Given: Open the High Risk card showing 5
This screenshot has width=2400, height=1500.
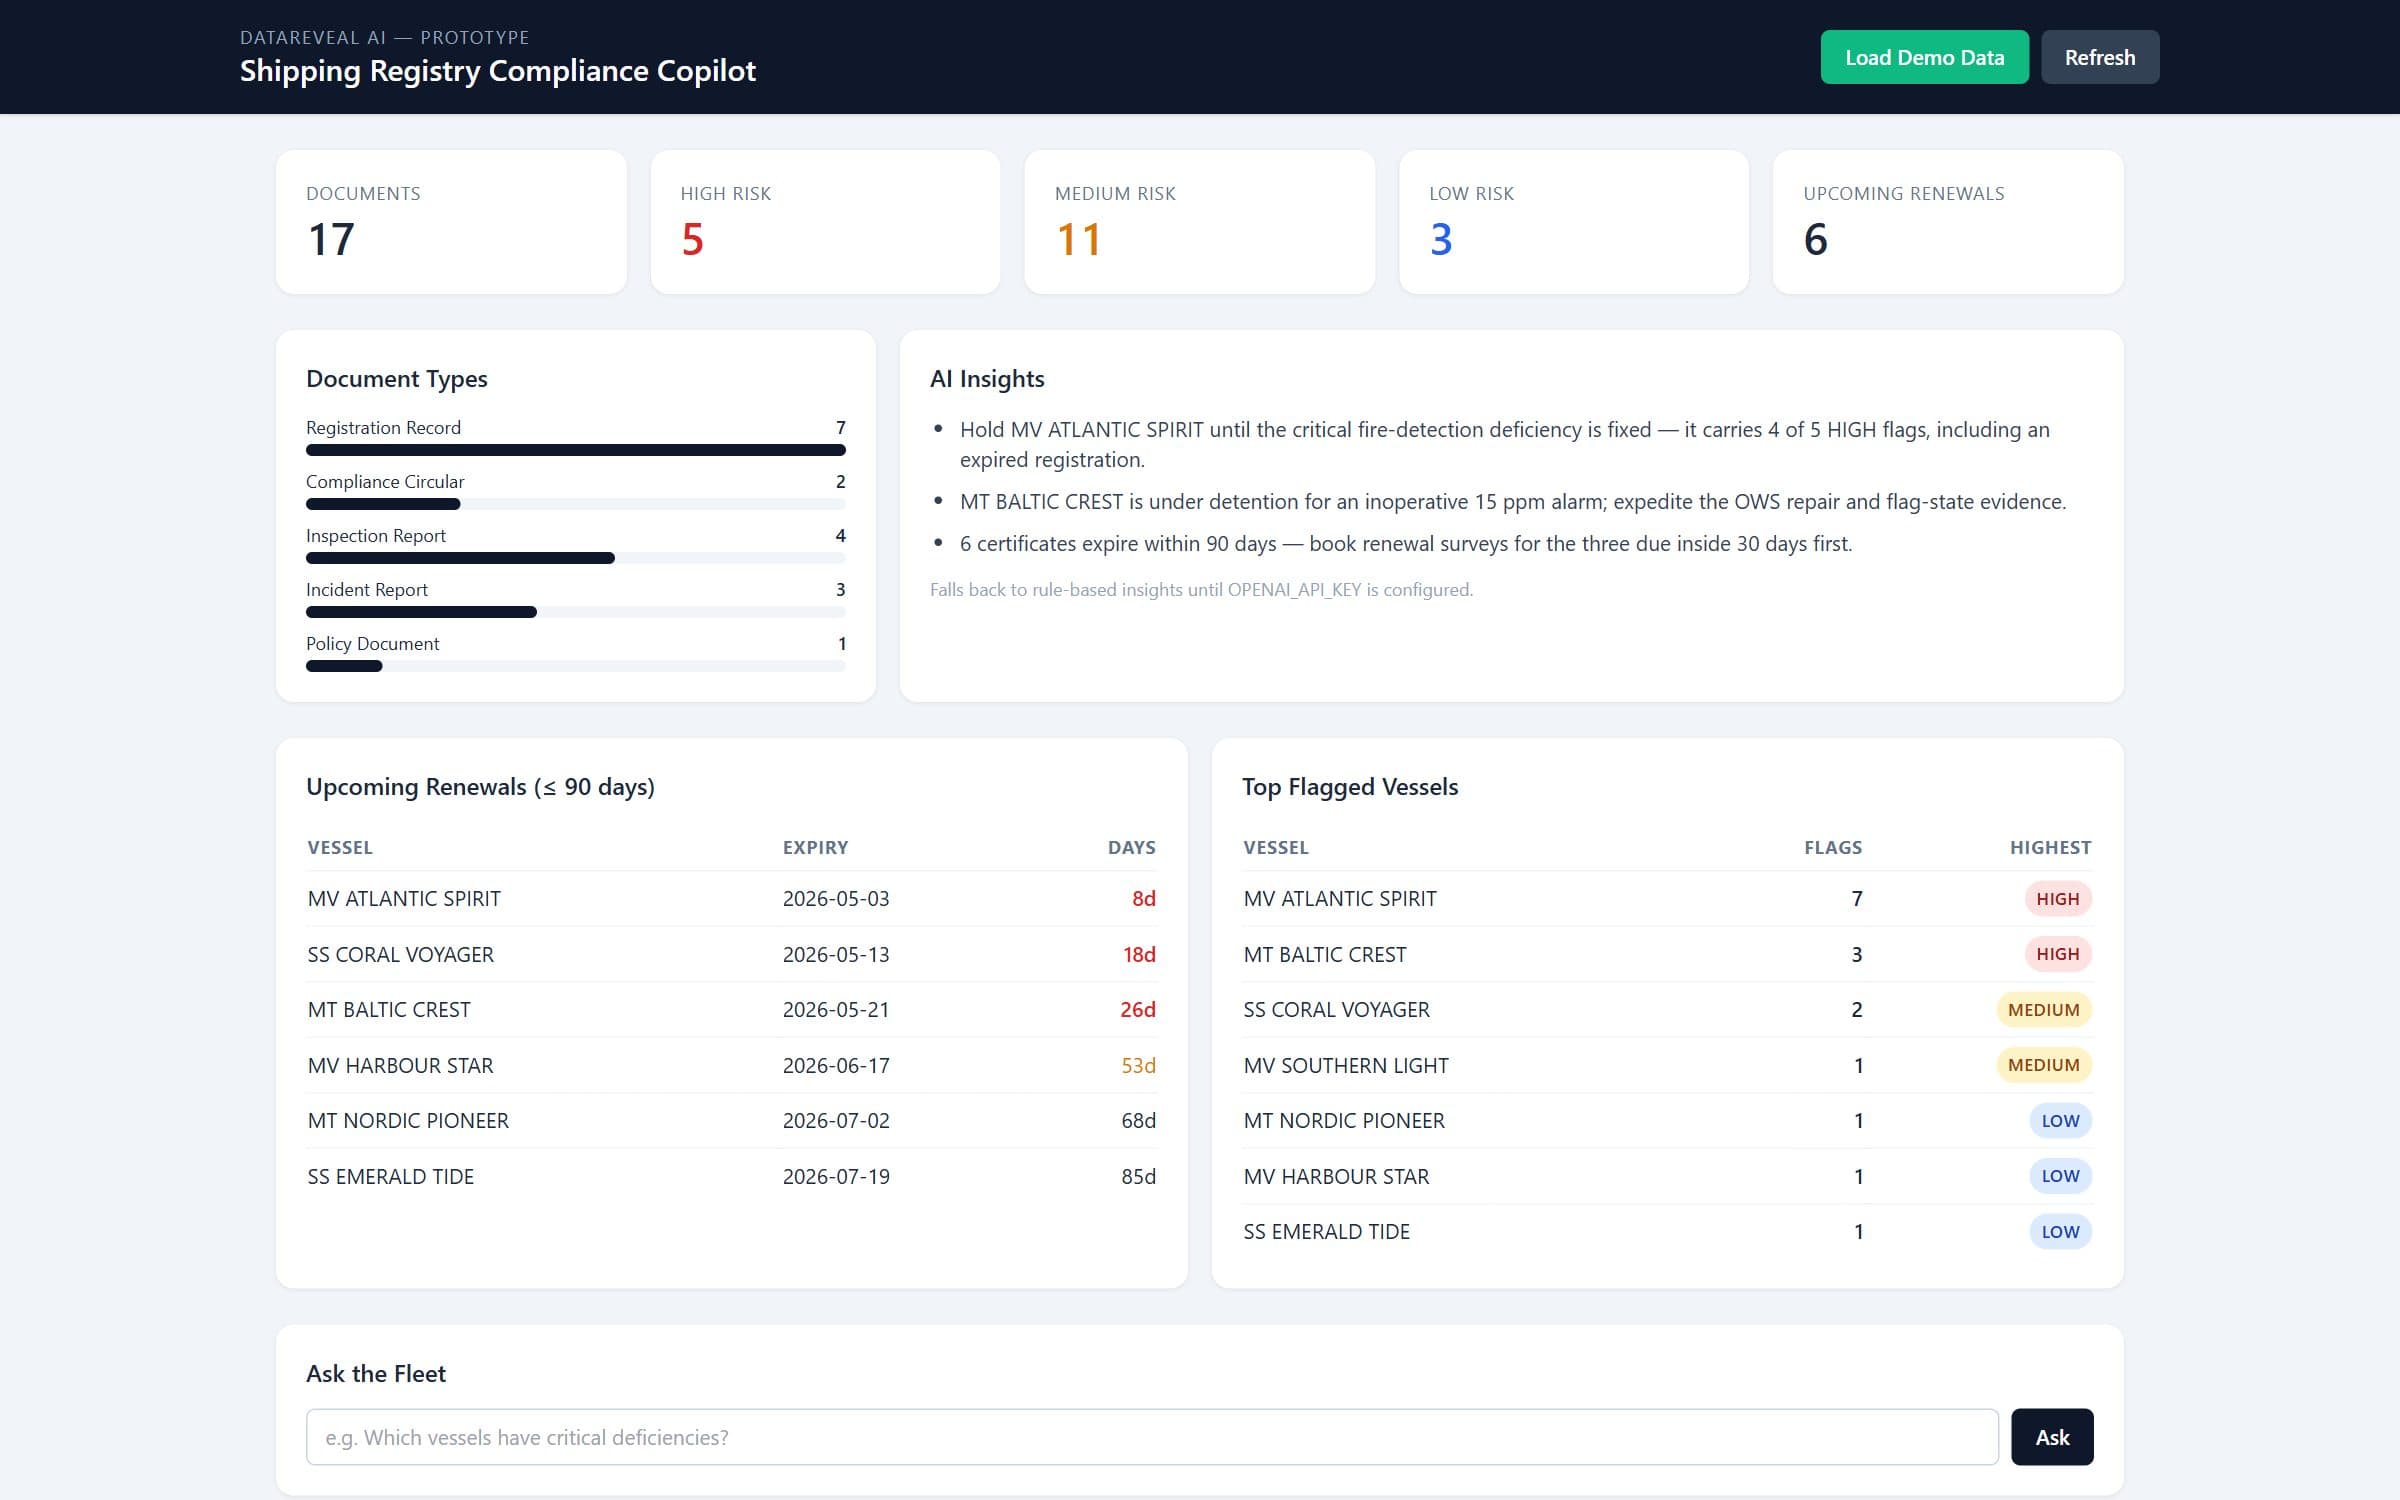Looking at the screenshot, I should (x=825, y=222).
